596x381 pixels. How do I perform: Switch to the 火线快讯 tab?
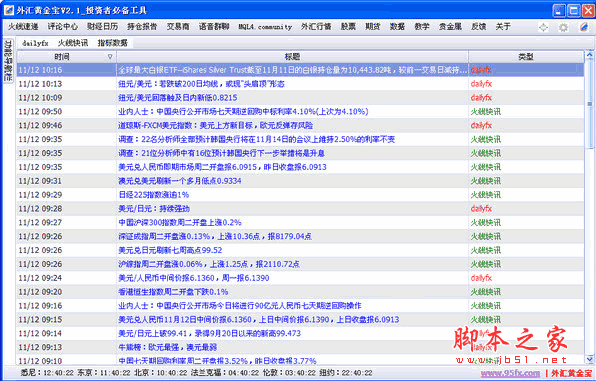73,43
